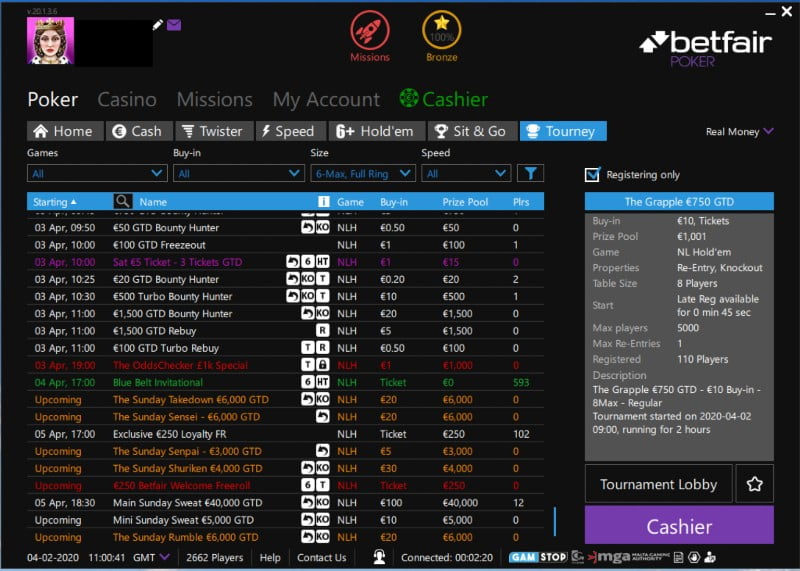Sort by Prize Pool column header
The image size is (800, 571).
click(465, 202)
